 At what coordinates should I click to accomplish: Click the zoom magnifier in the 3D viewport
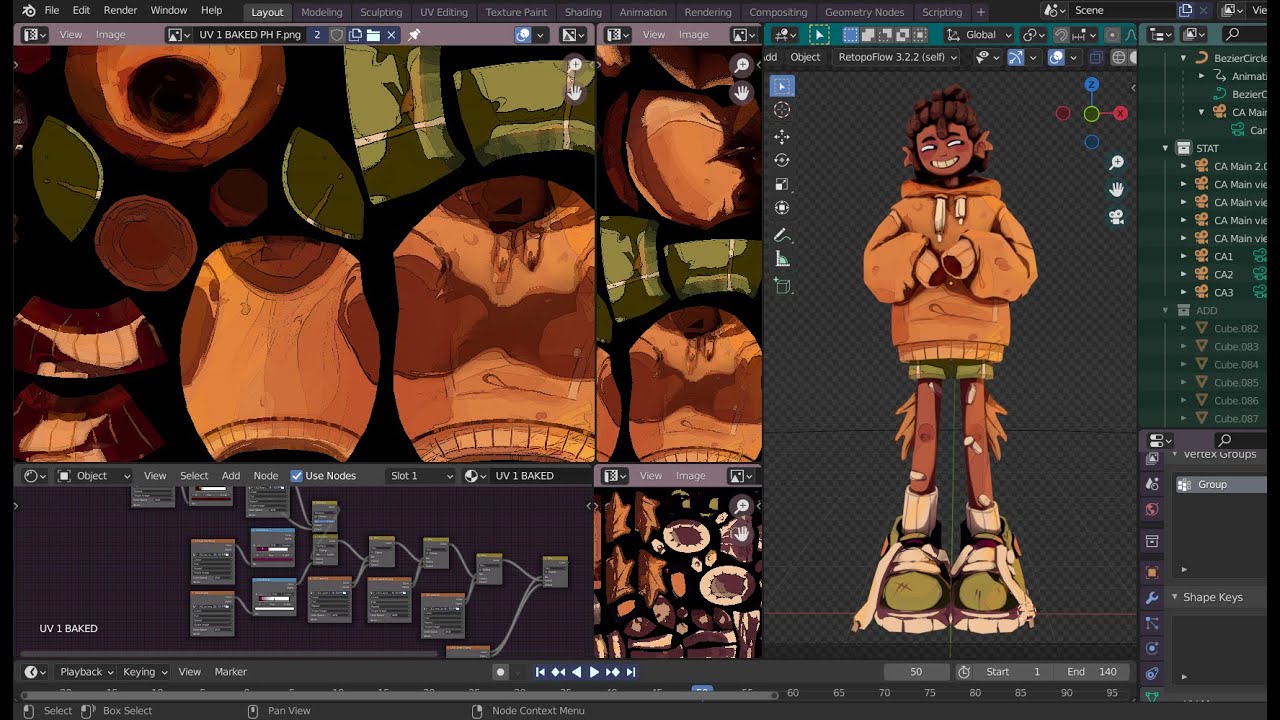1116,163
